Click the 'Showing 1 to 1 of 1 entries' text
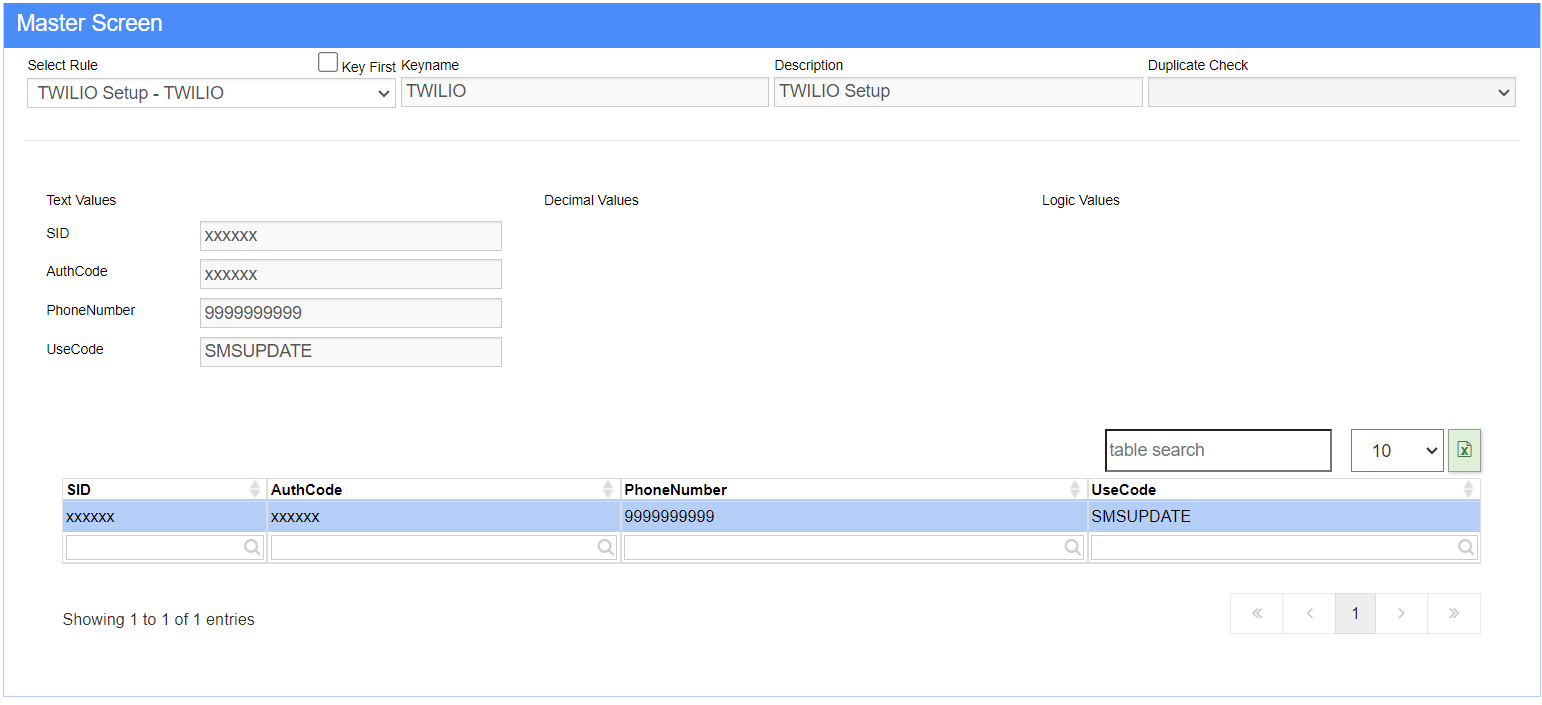Image resolution: width=1542 pixels, height=705 pixels. (159, 620)
